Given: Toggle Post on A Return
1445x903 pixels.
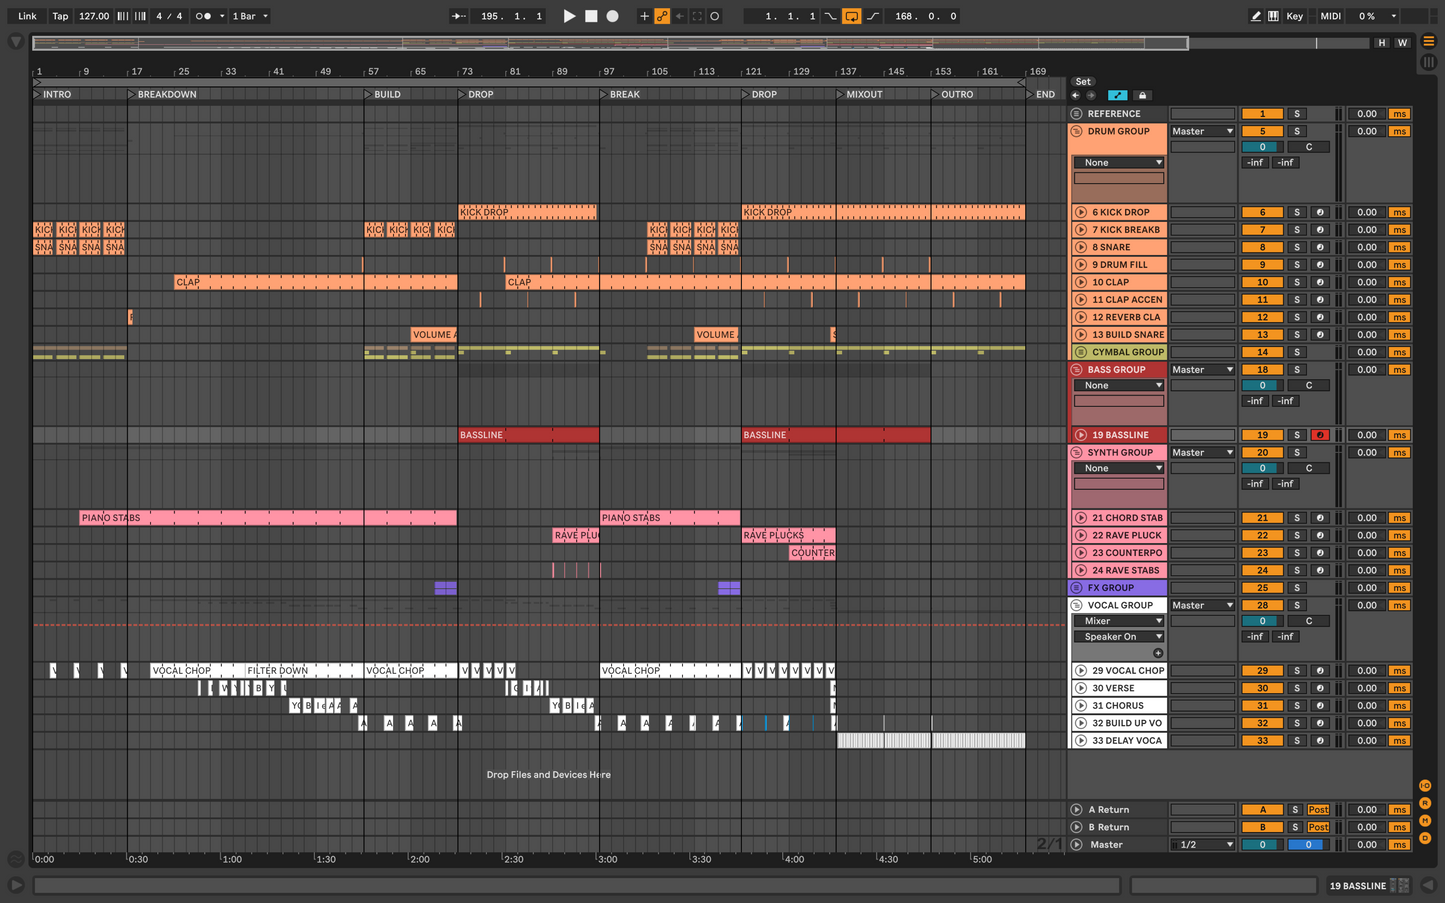Looking at the screenshot, I should point(1318,810).
